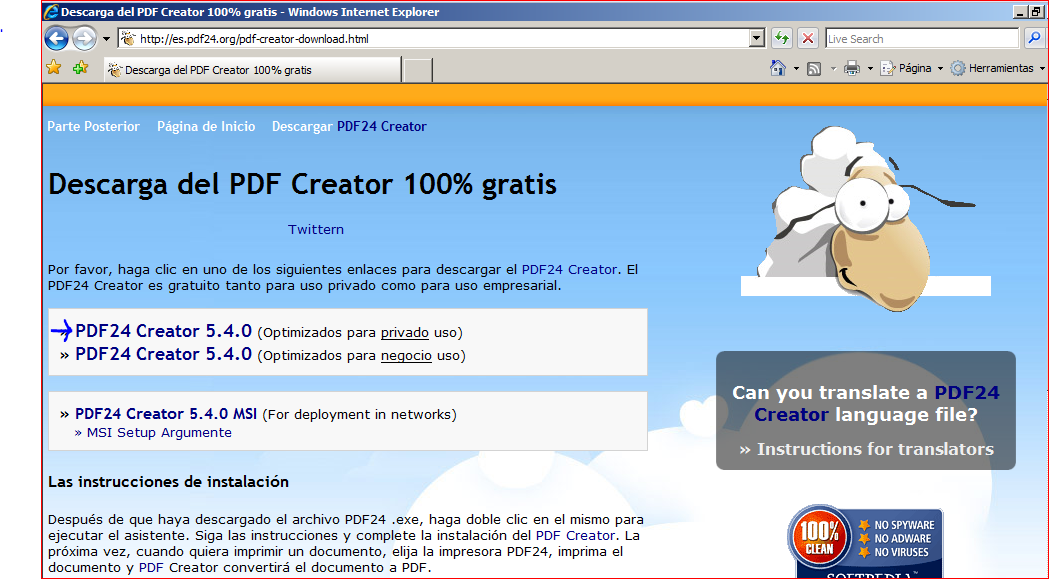Print the page with the printer icon
Viewport: 1049px width, 579px height.
pyautogui.click(x=852, y=68)
